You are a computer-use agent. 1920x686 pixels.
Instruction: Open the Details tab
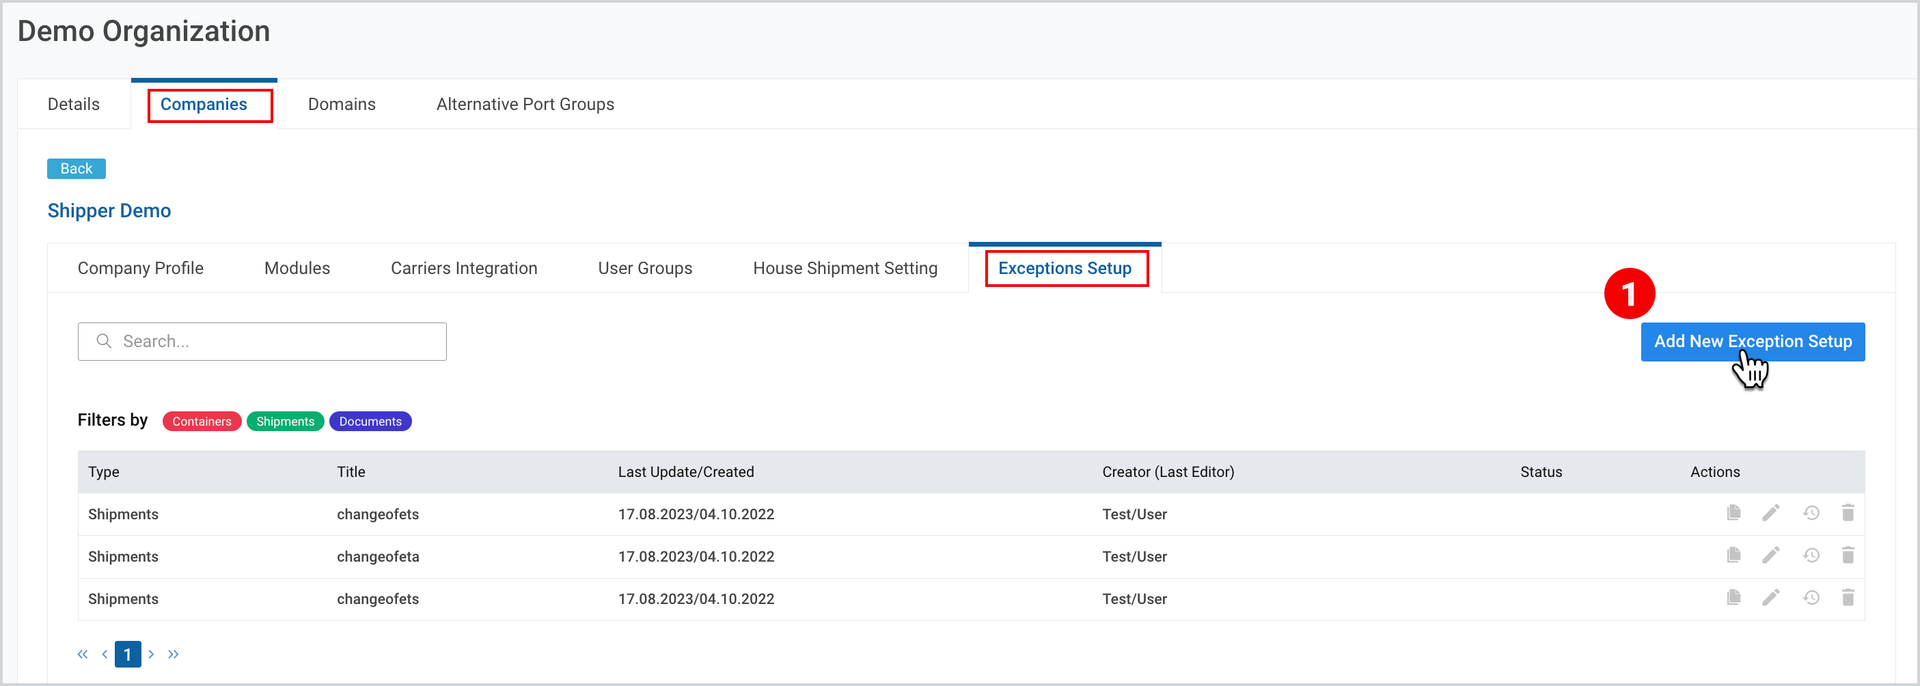[x=74, y=104]
